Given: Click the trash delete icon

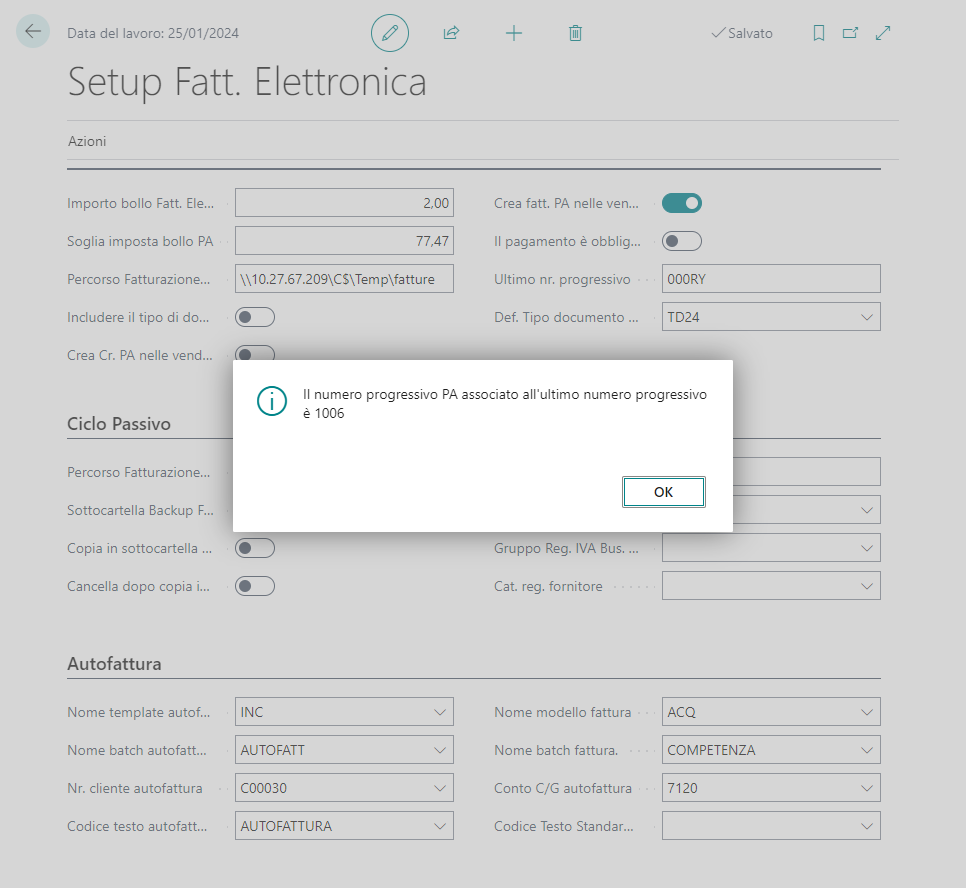Looking at the screenshot, I should coord(575,33).
